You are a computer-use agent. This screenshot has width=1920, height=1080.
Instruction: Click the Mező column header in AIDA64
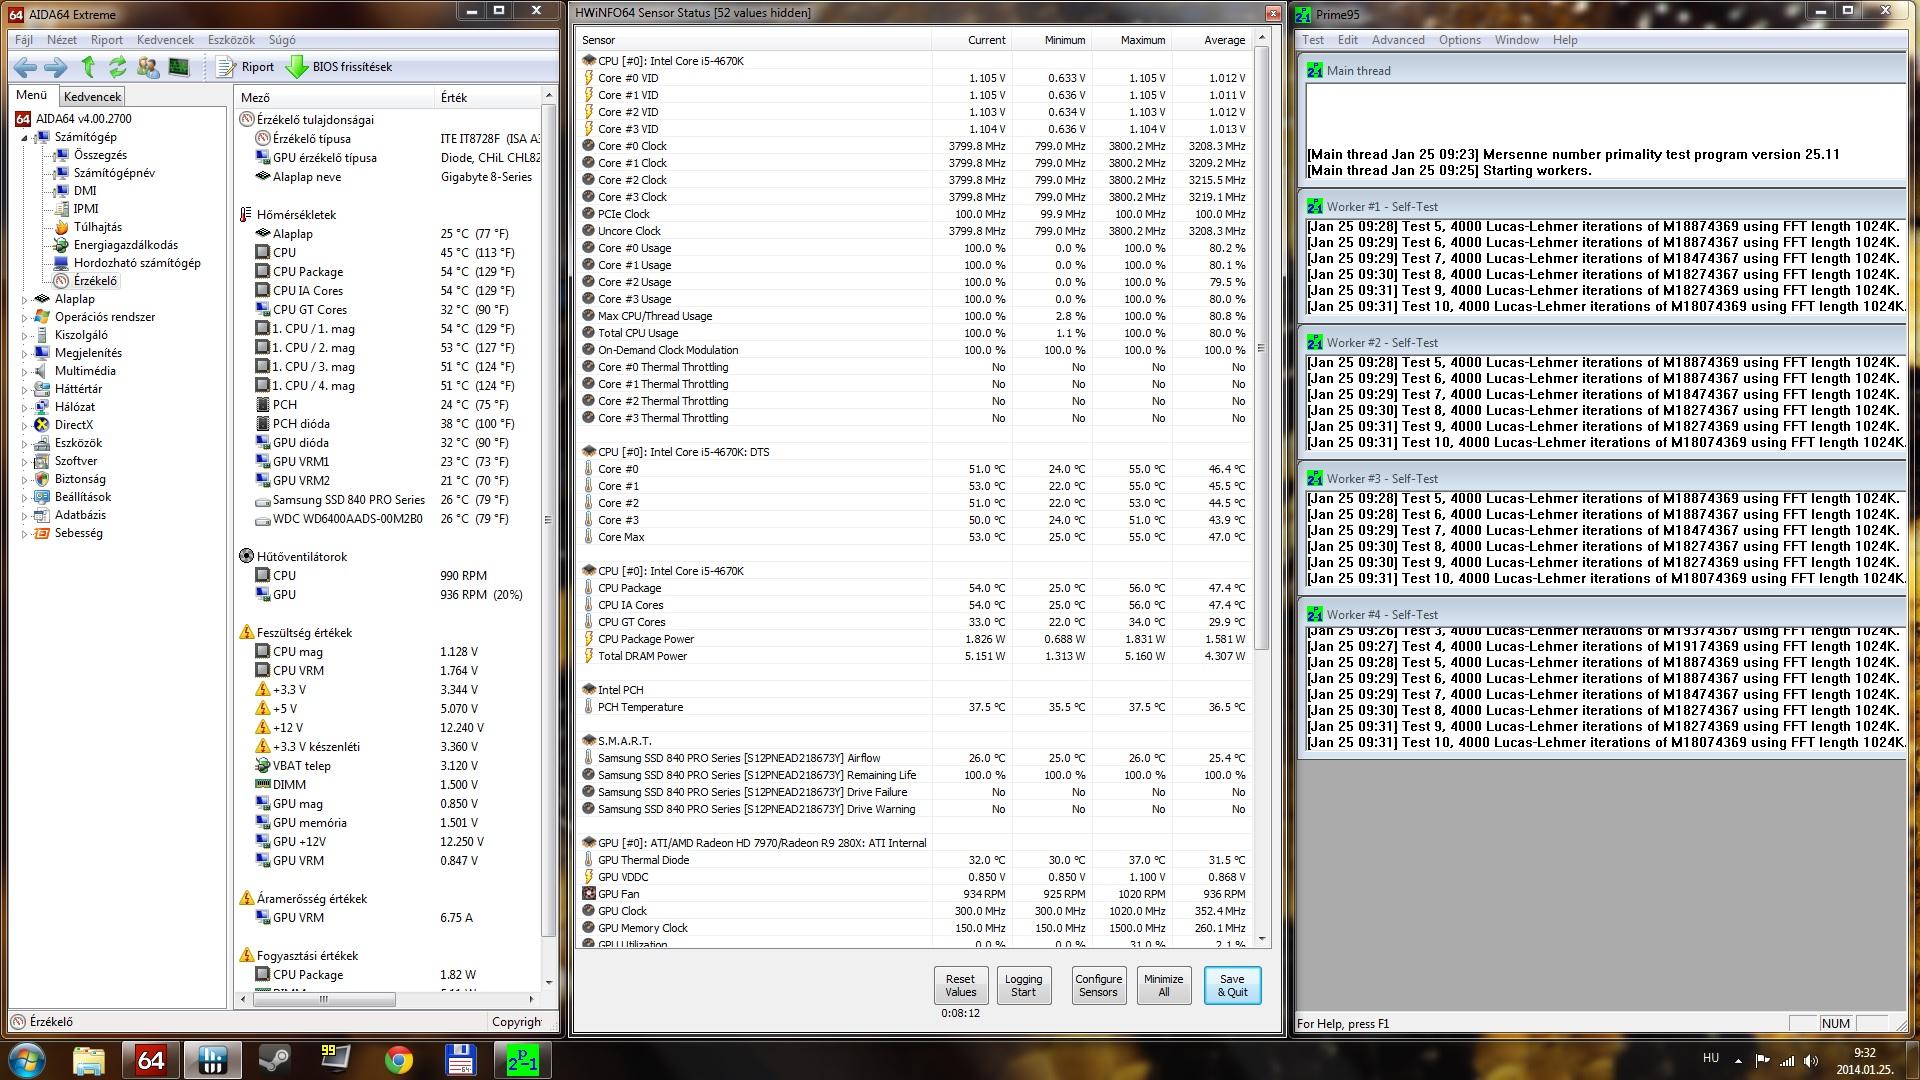pyautogui.click(x=335, y=97)
